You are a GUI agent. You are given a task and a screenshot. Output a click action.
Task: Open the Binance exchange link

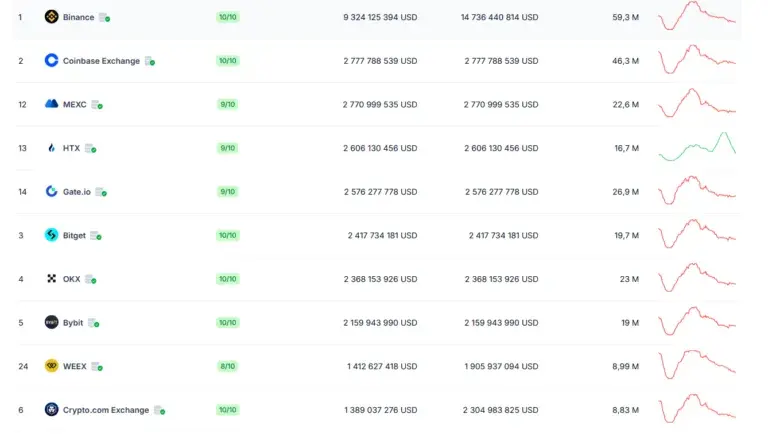(x=78, y=17)
